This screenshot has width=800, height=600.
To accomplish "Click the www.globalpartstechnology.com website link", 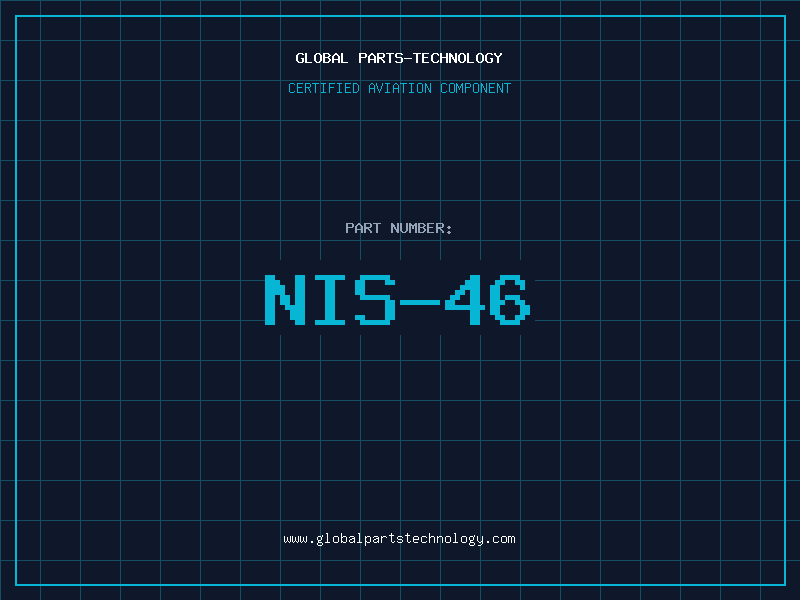I will coord(399,539).
